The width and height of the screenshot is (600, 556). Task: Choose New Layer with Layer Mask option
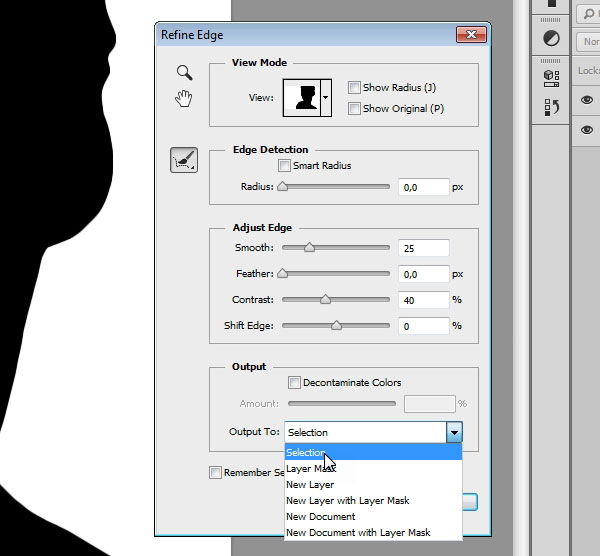pos(347,500)
